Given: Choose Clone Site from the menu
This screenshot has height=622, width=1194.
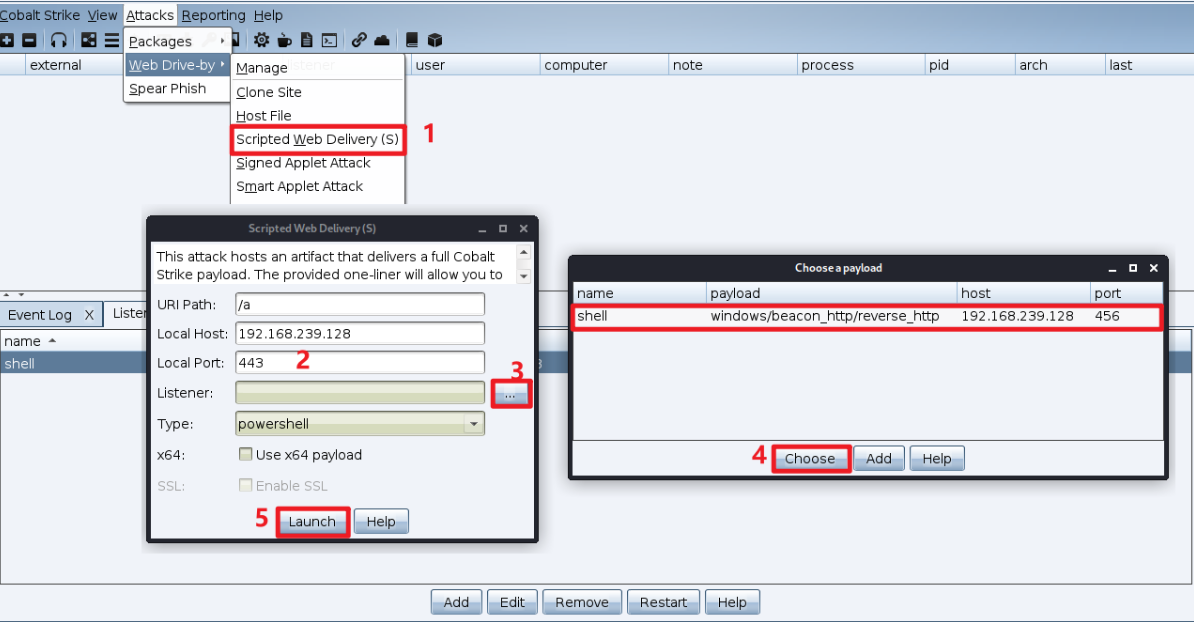Looking at the screenshot, I should (x=269, y=92).
